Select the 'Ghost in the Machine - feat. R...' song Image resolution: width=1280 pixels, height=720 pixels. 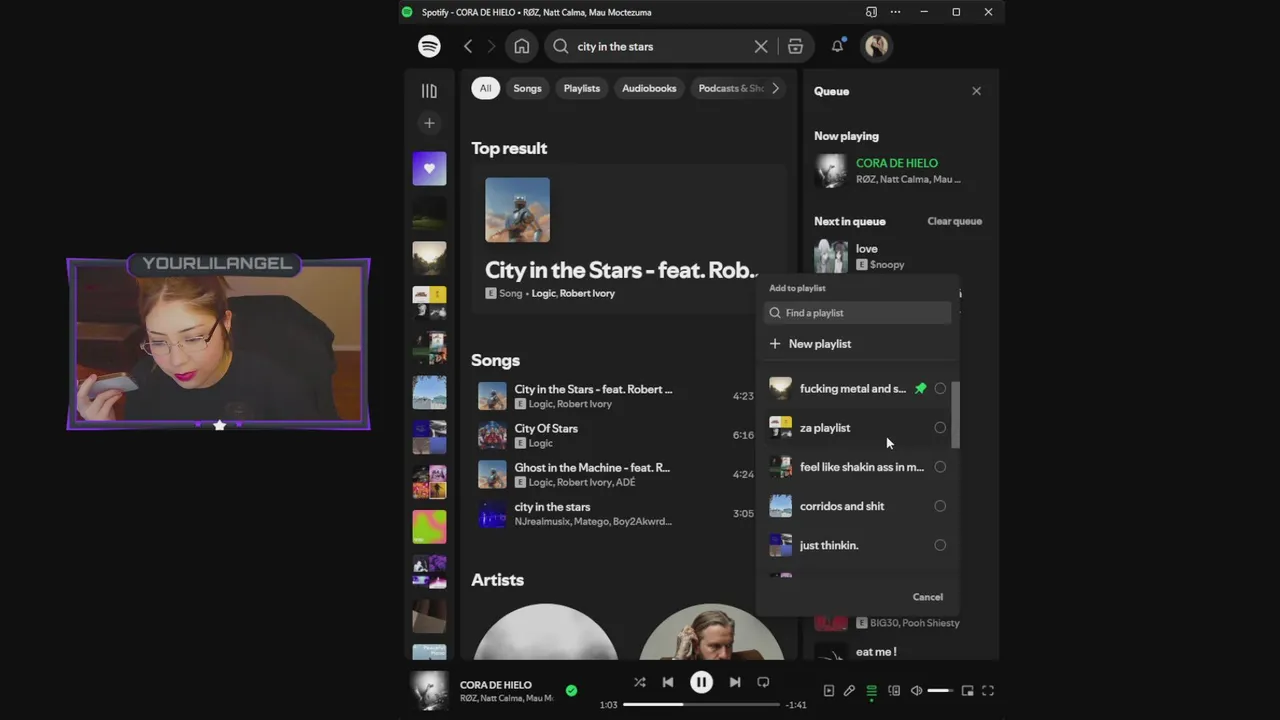click(x=617, y=474)
